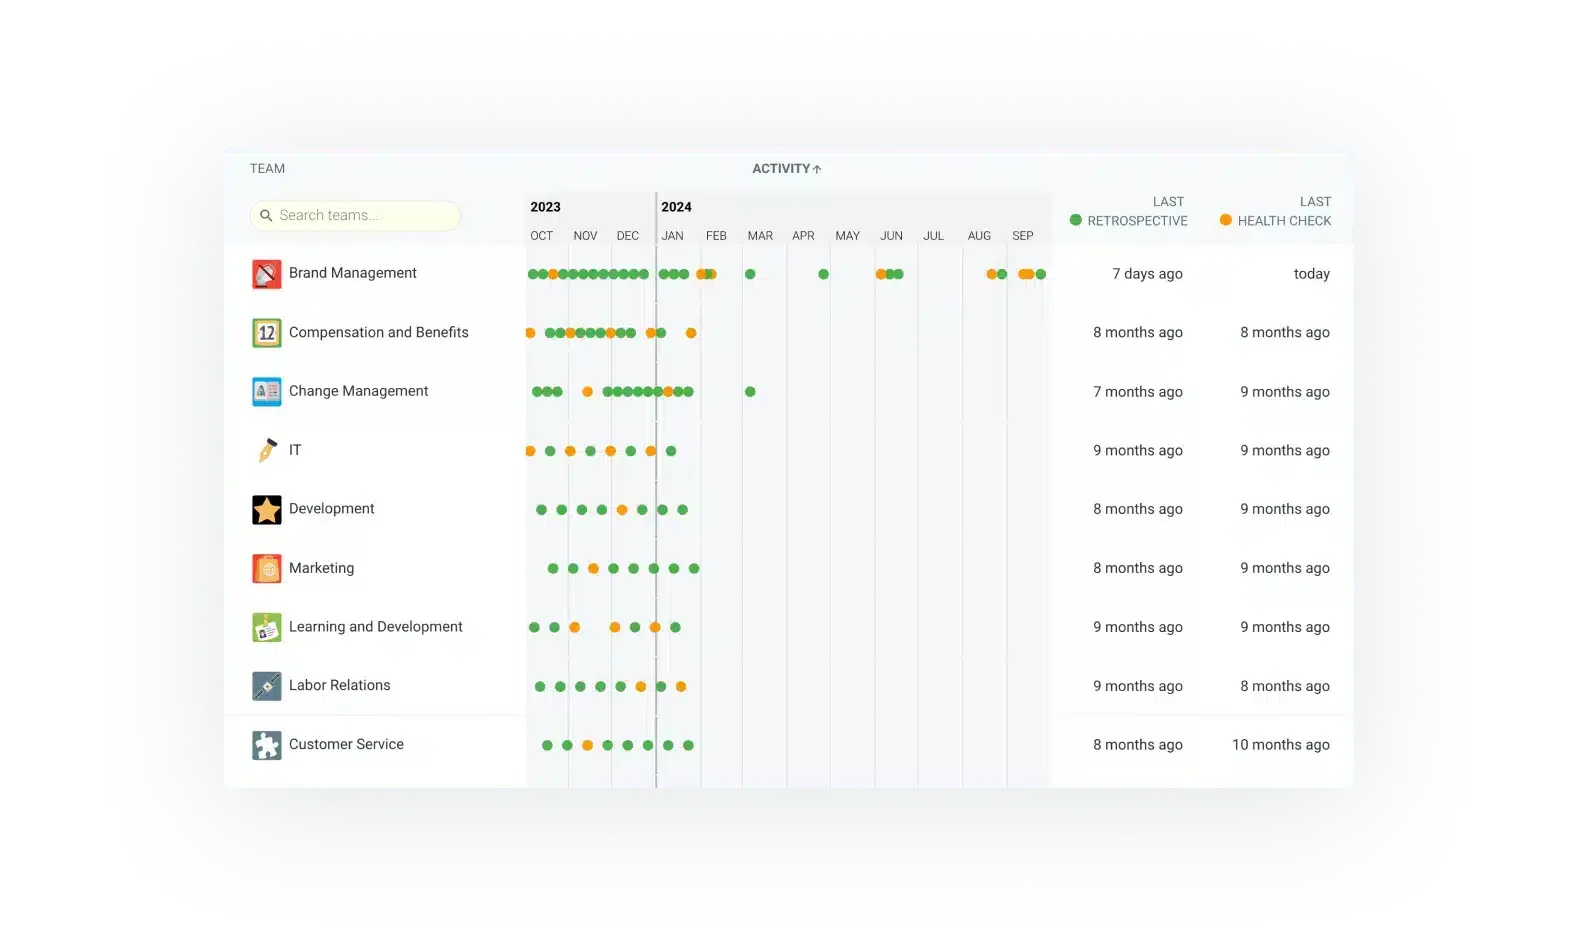The height and width of the screenshot is (933, 1574).
Task: Click the orange Health Check legend dot
Action: point(1226,220)
